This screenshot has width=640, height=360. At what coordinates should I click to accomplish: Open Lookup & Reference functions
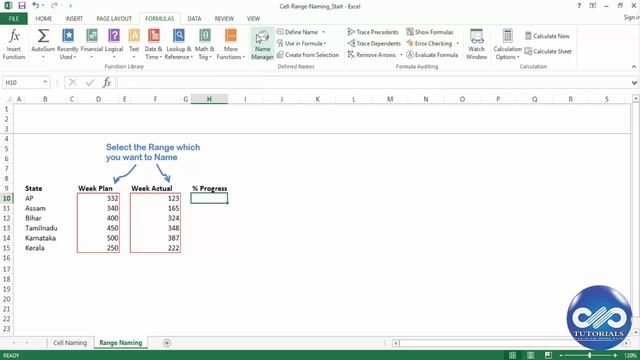point(179,44)
